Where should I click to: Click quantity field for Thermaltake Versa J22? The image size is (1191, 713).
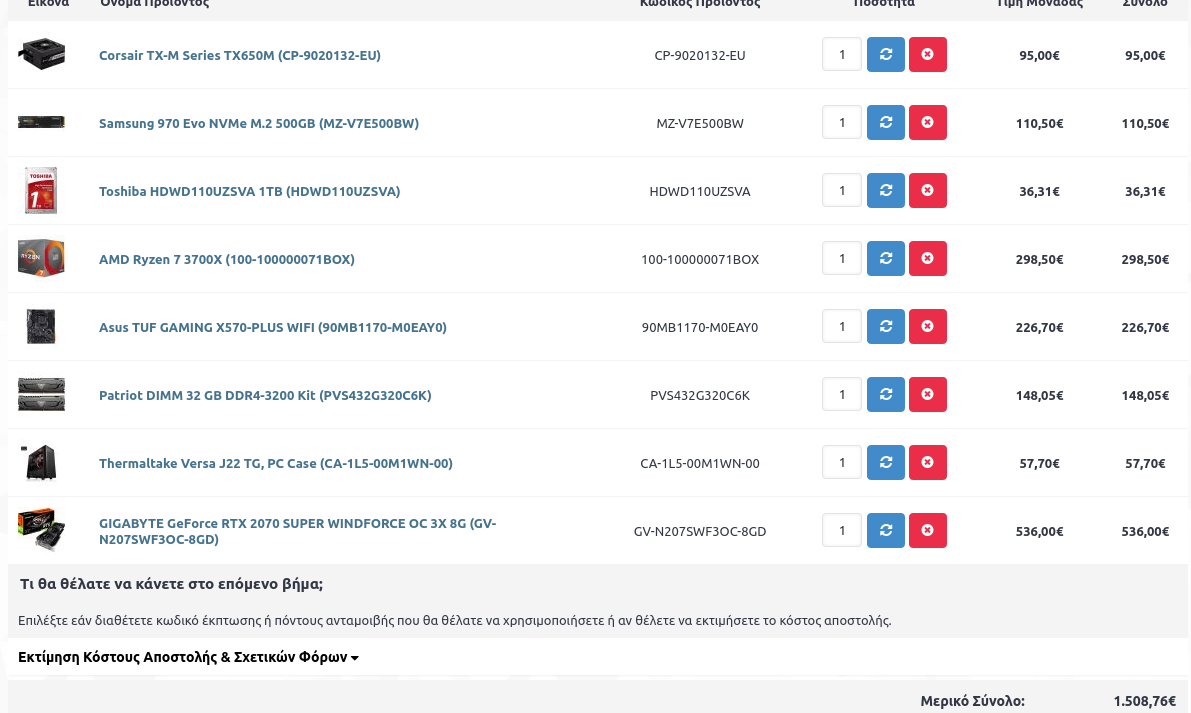click(x=842, y=462)
